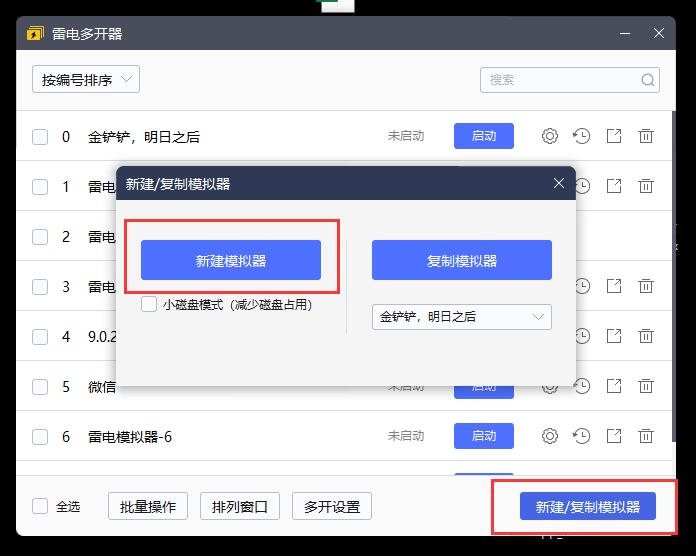Click the magnifier icon in search box
The image size is (696, 556).
point(648,80)
